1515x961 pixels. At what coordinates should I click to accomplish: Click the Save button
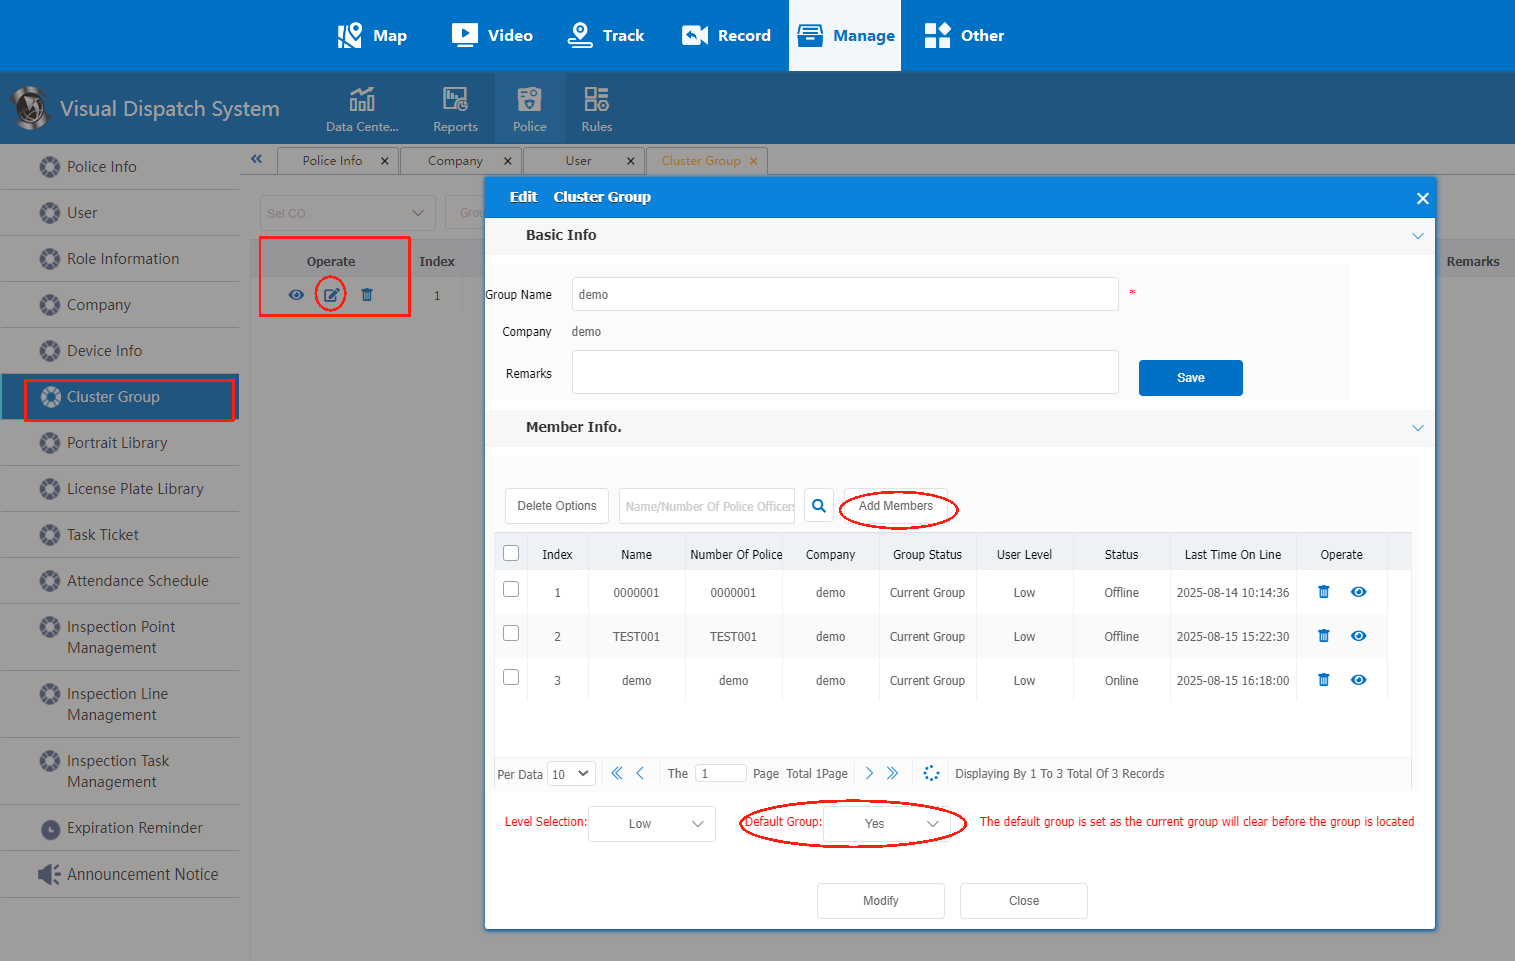[x=1191, y=378]
